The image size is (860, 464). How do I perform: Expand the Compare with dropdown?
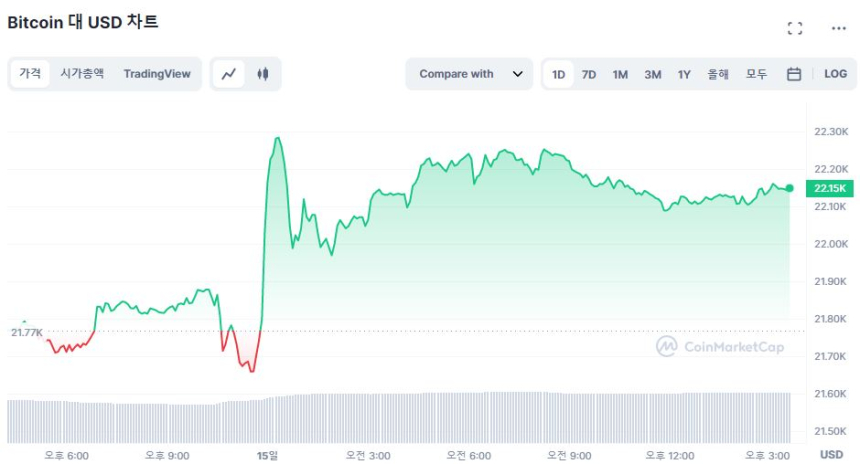click(x=469, y=74)
